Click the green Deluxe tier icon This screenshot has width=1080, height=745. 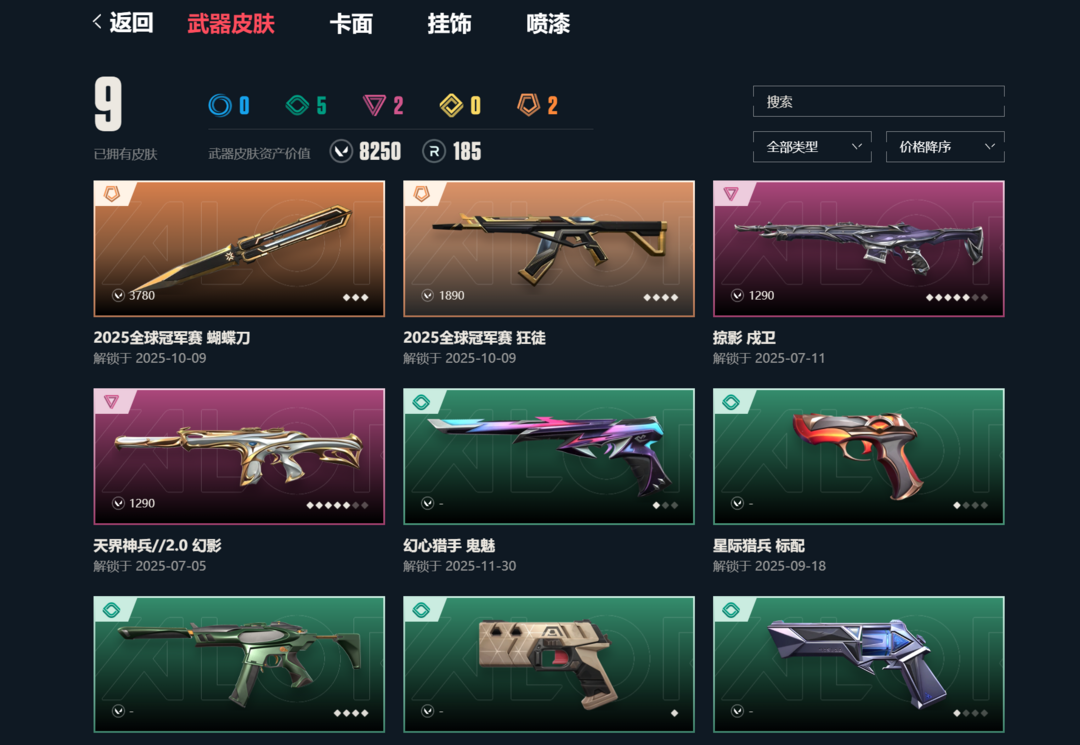[298, 105]
